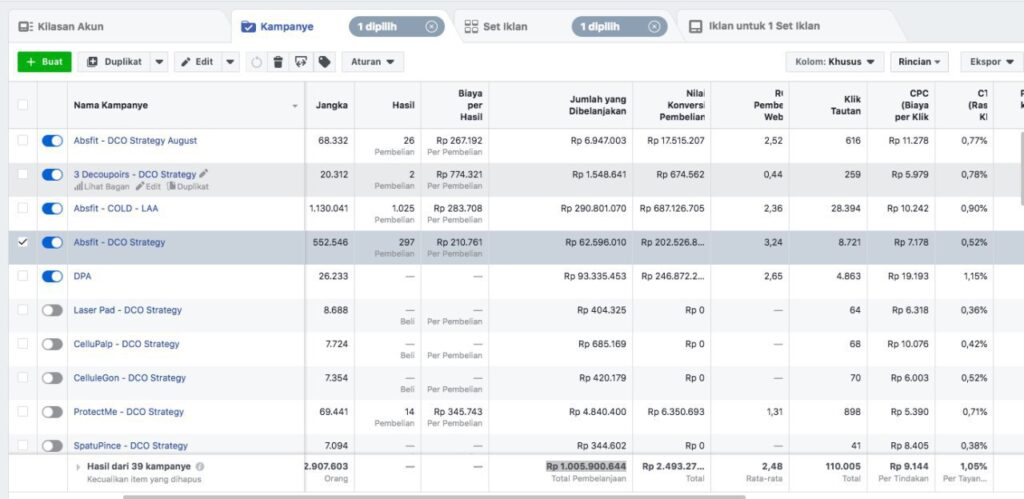Click the tag label icon in toolbar

click(x=324, y=62)
